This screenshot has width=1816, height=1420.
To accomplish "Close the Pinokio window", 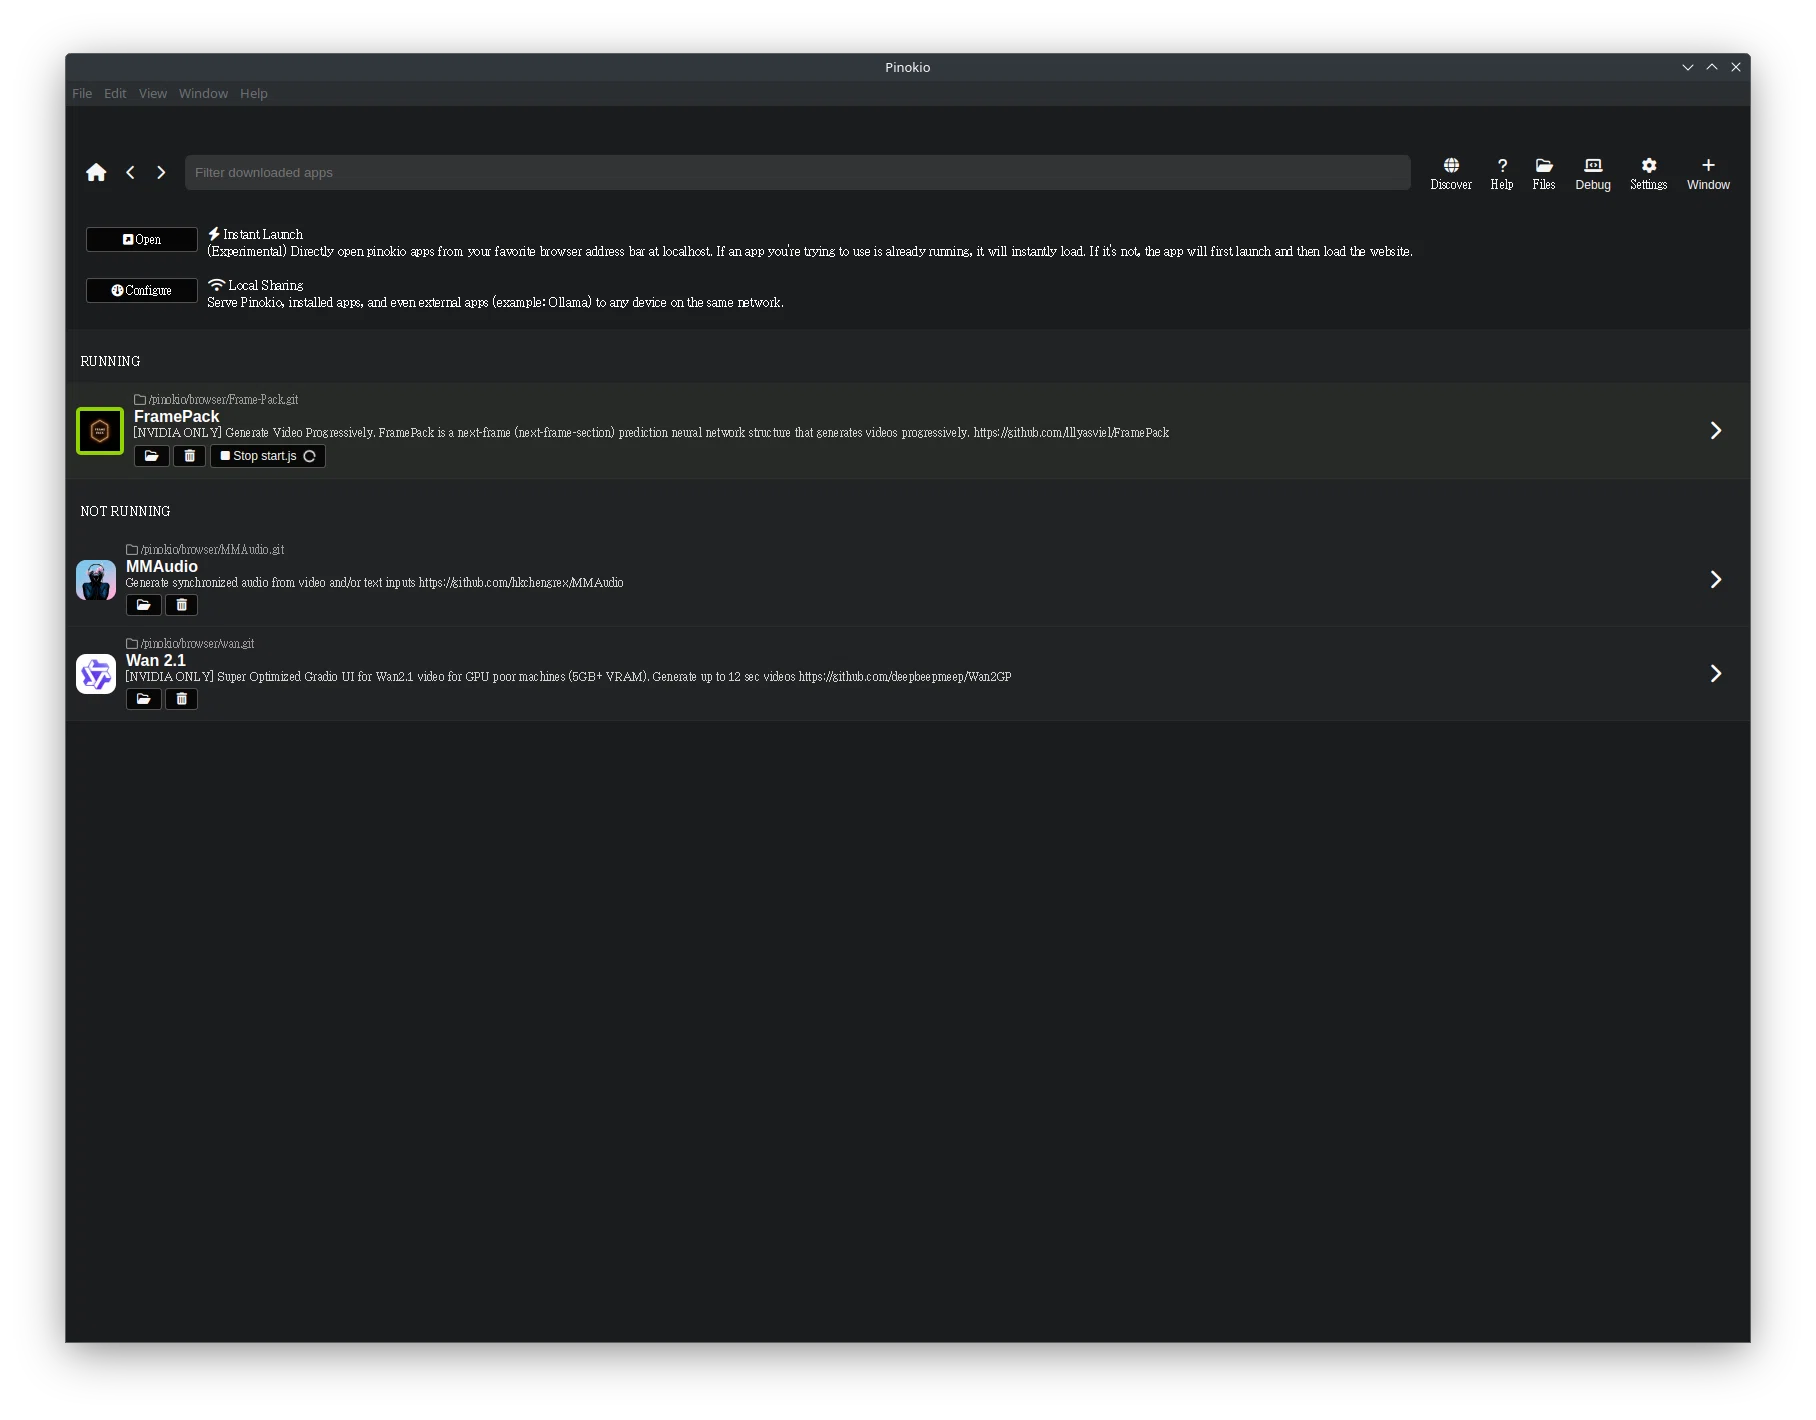I will click(1736, 67).
